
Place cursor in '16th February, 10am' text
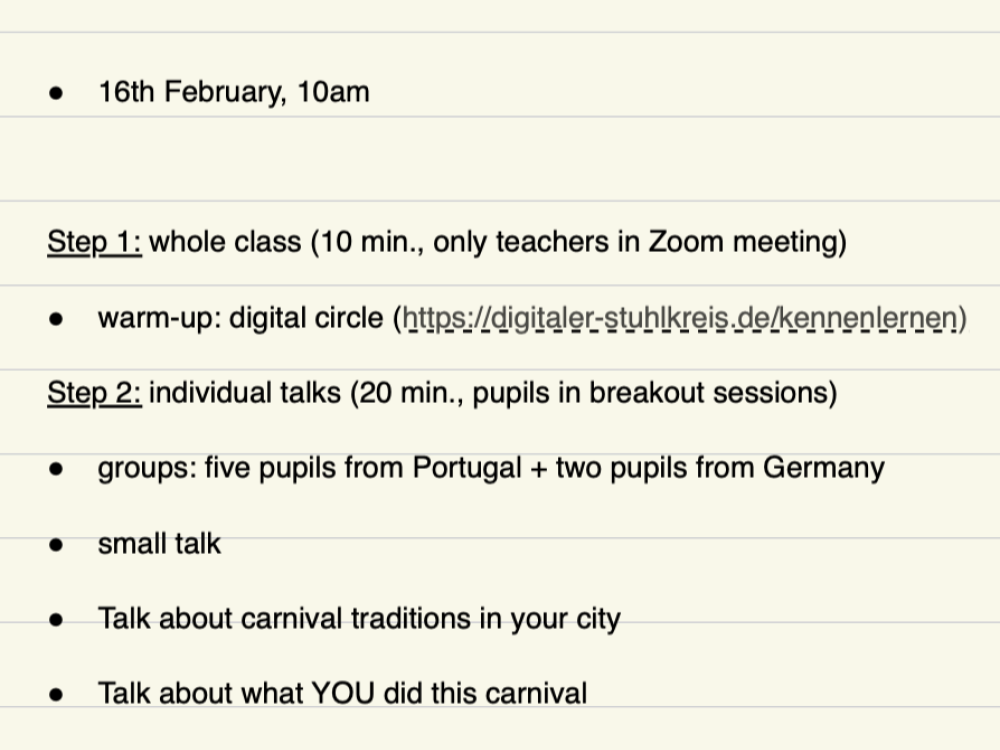coord(234,92)
